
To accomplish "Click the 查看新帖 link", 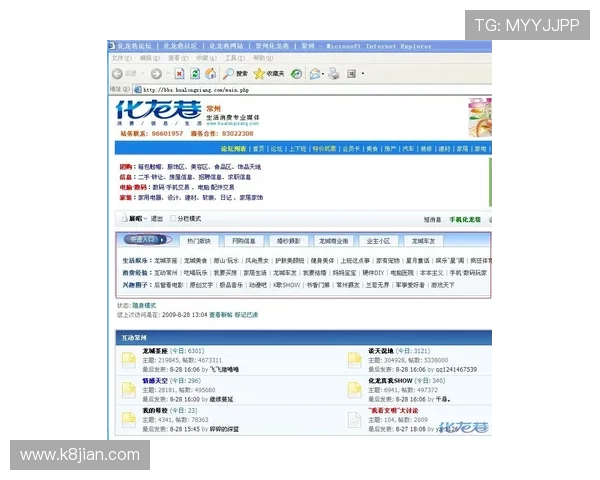I will pos(221,315).
